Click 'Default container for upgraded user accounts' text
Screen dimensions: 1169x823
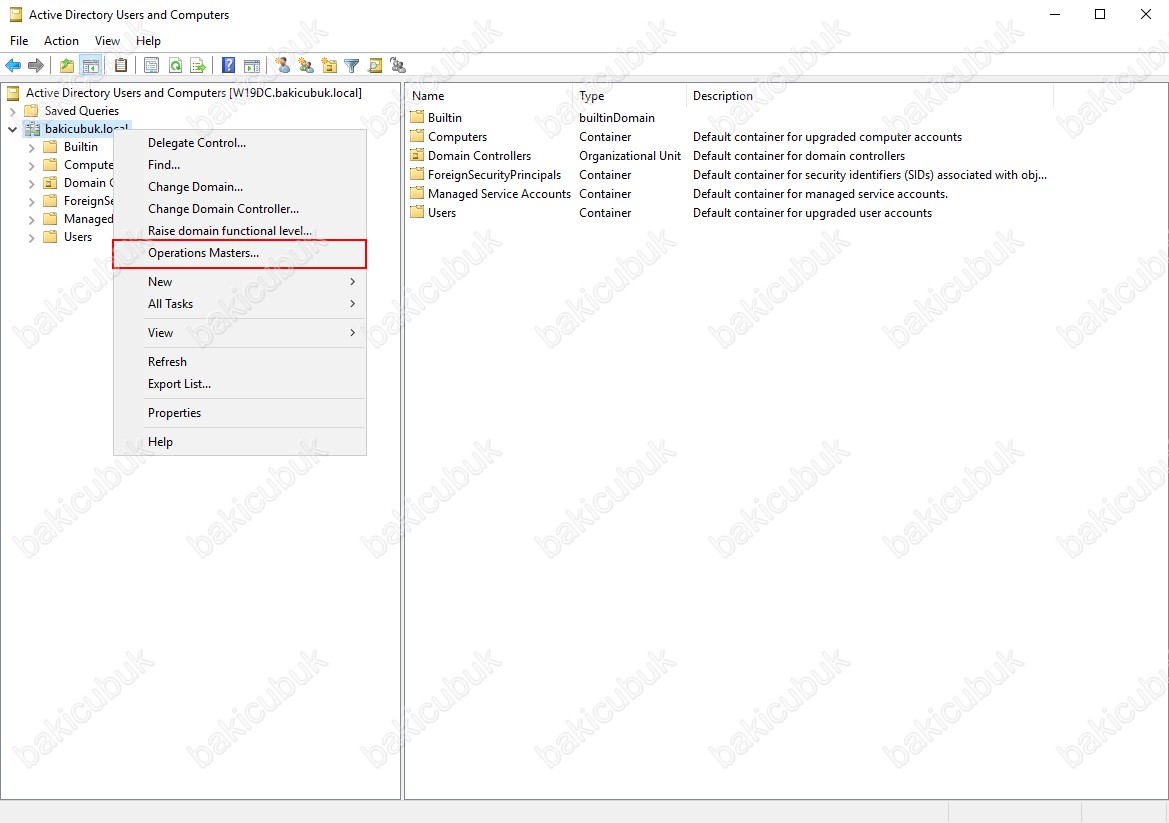point(812,213)
